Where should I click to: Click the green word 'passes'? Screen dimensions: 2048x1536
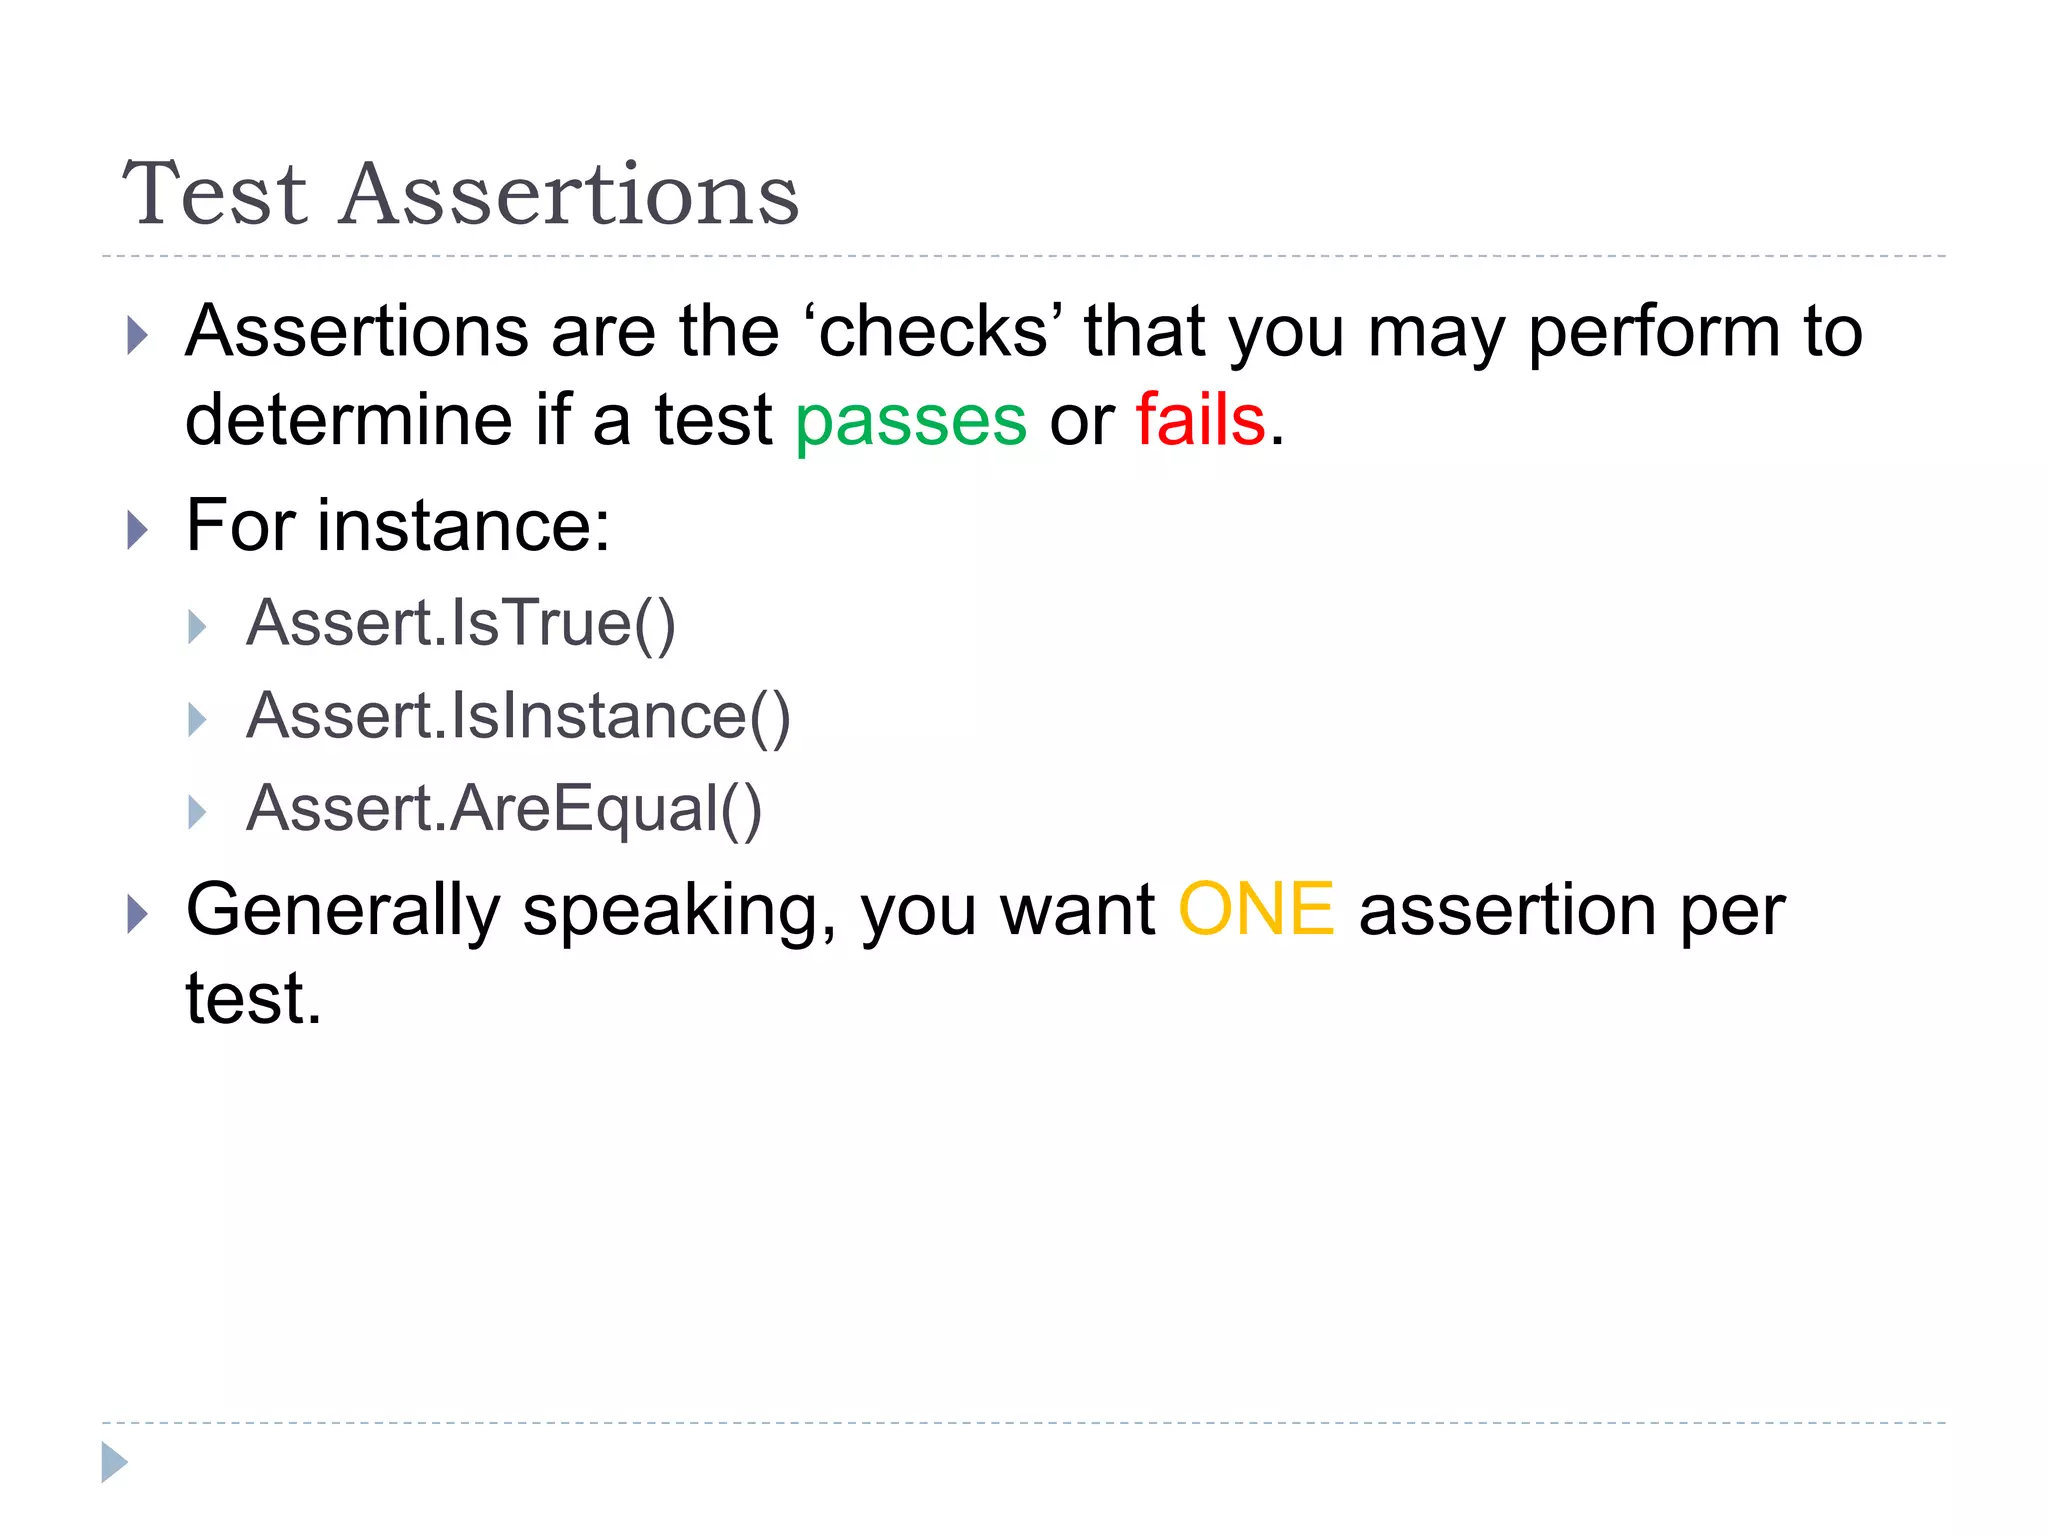pos(911,422)
